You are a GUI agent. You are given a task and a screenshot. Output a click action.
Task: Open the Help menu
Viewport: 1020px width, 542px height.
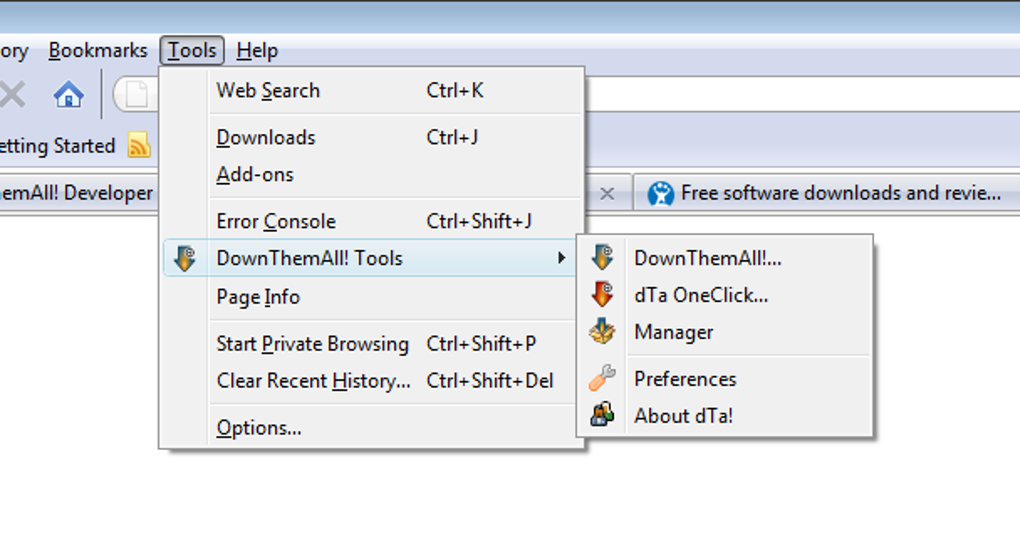257,50
